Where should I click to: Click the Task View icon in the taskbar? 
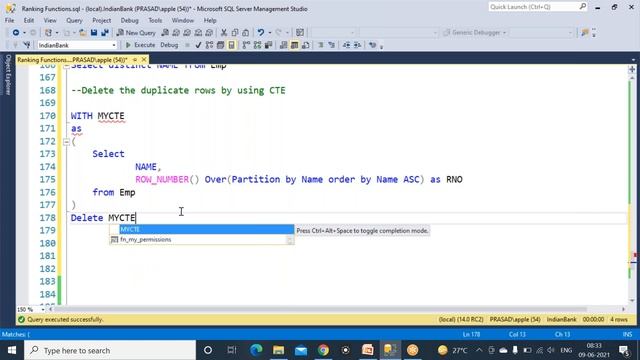pos(231,350)
